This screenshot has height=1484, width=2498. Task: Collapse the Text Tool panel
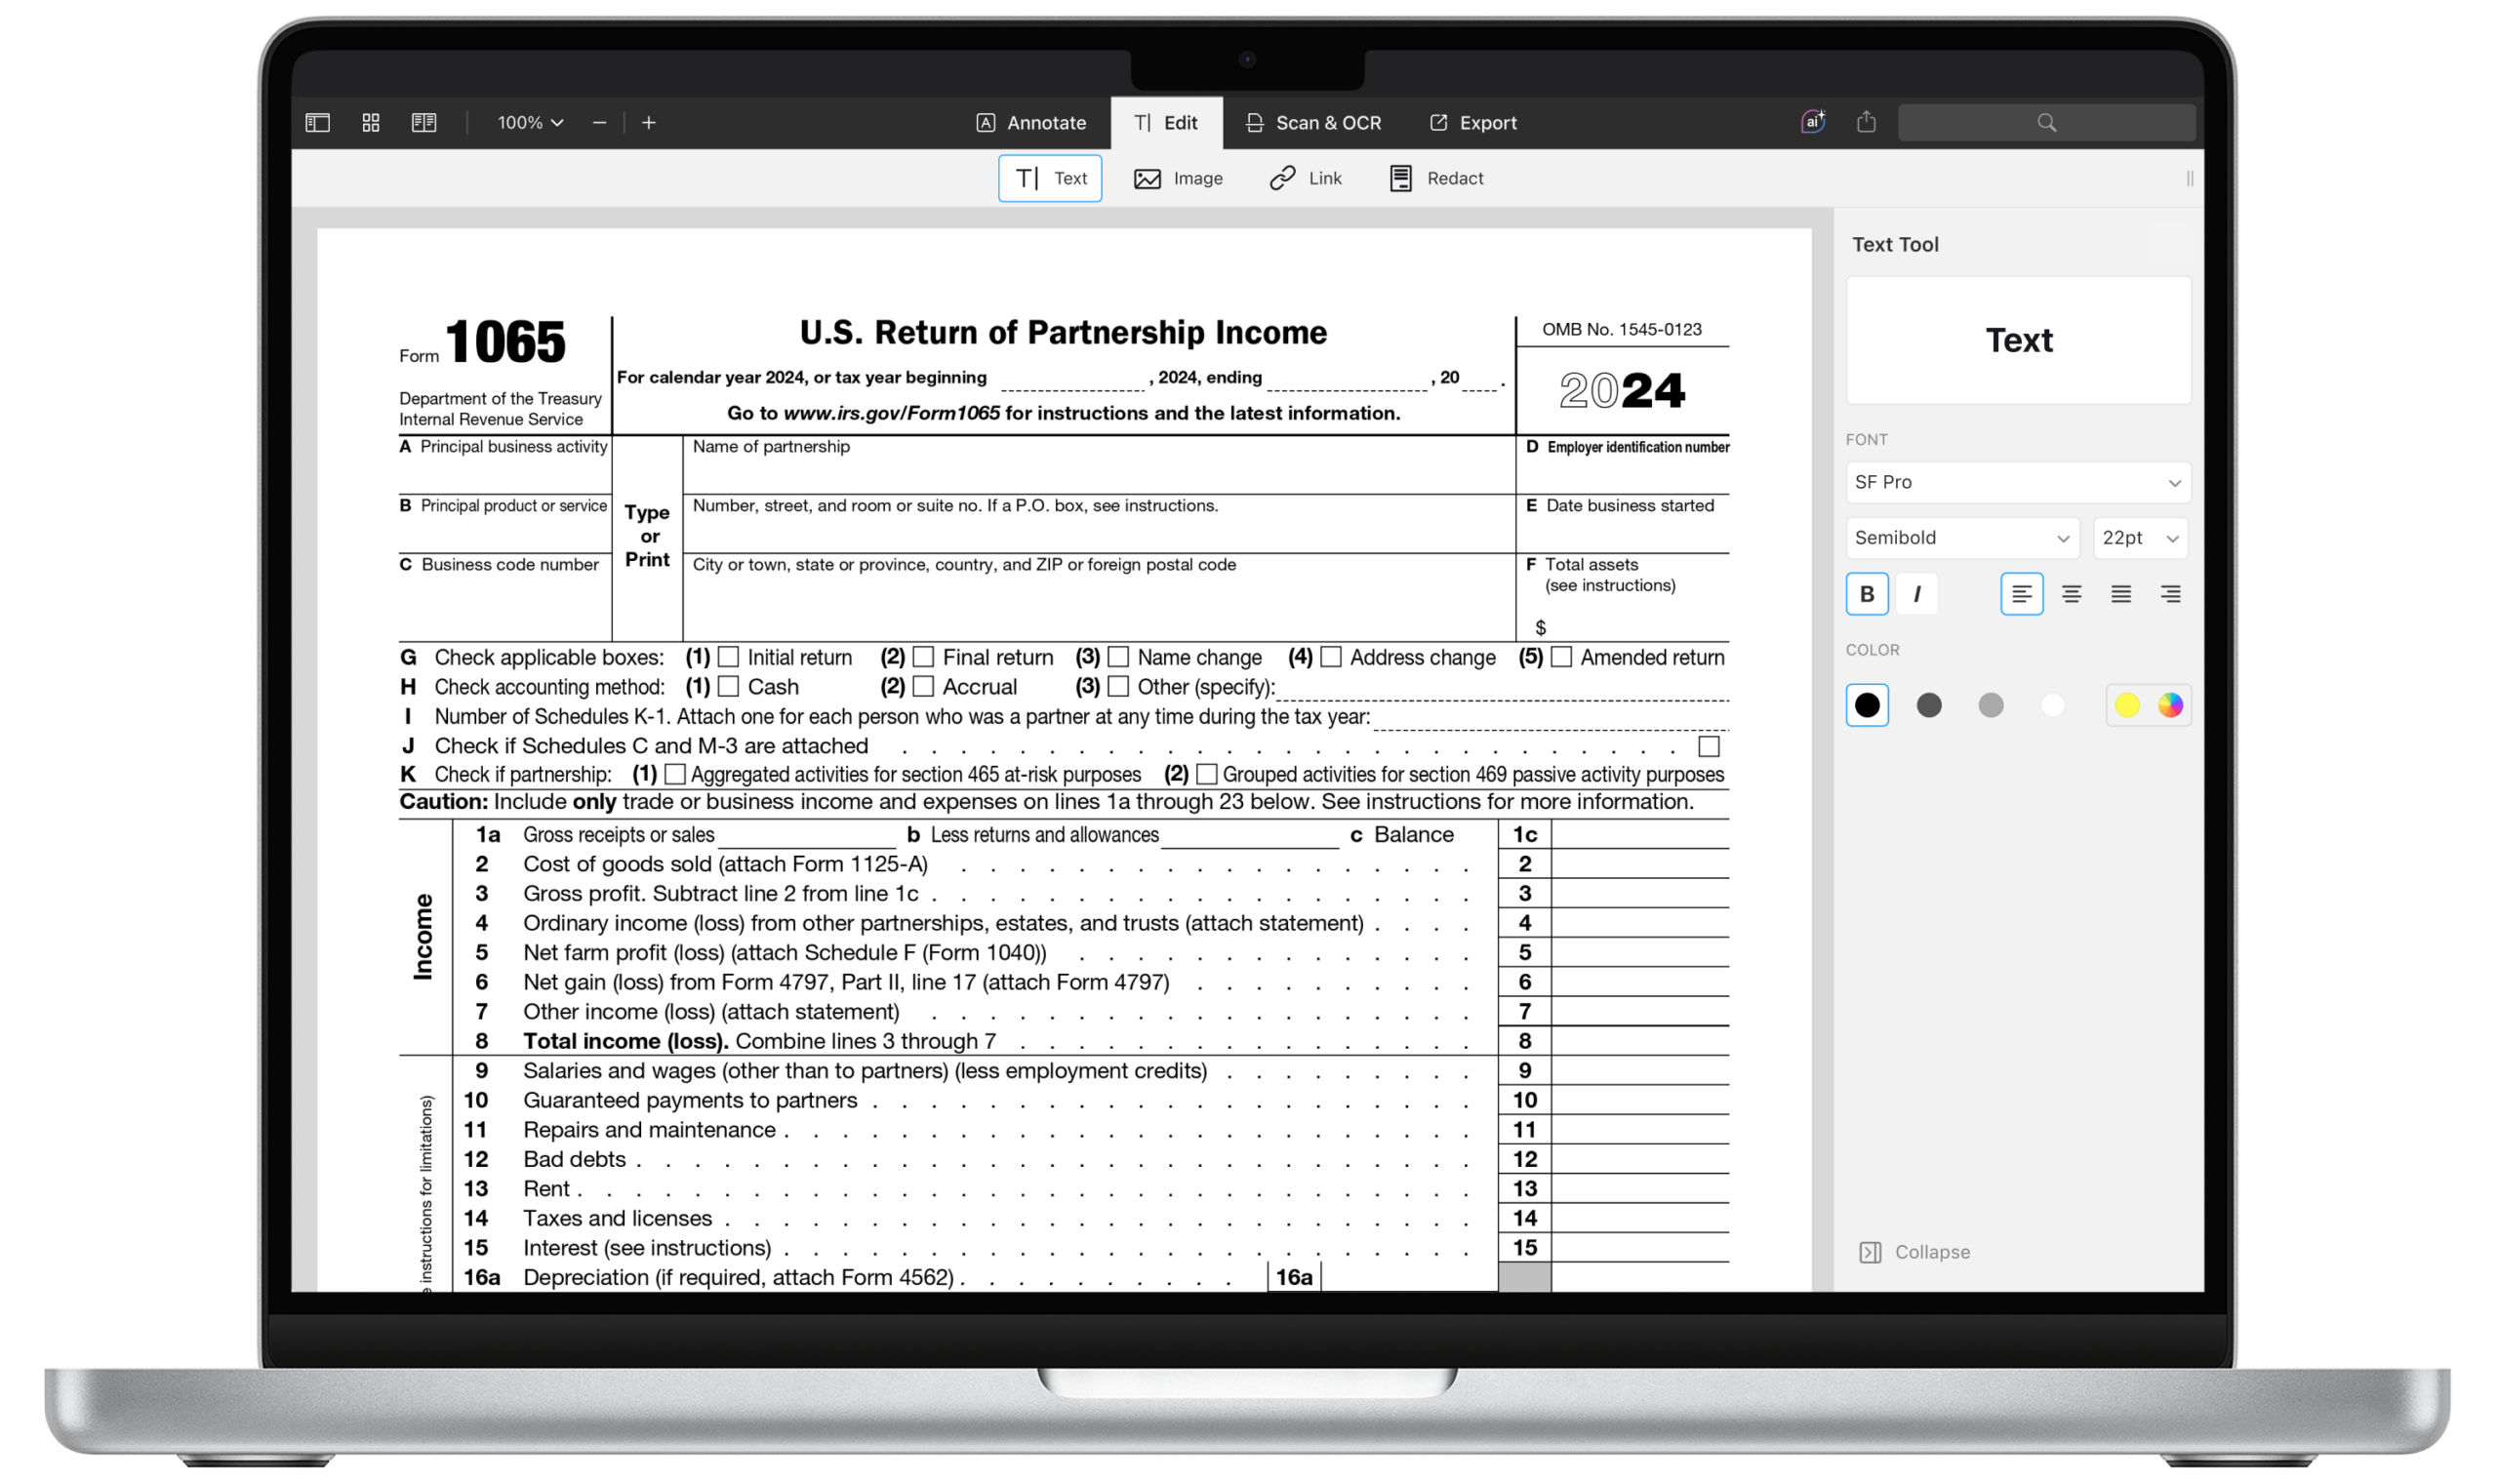point(1915,1252)
